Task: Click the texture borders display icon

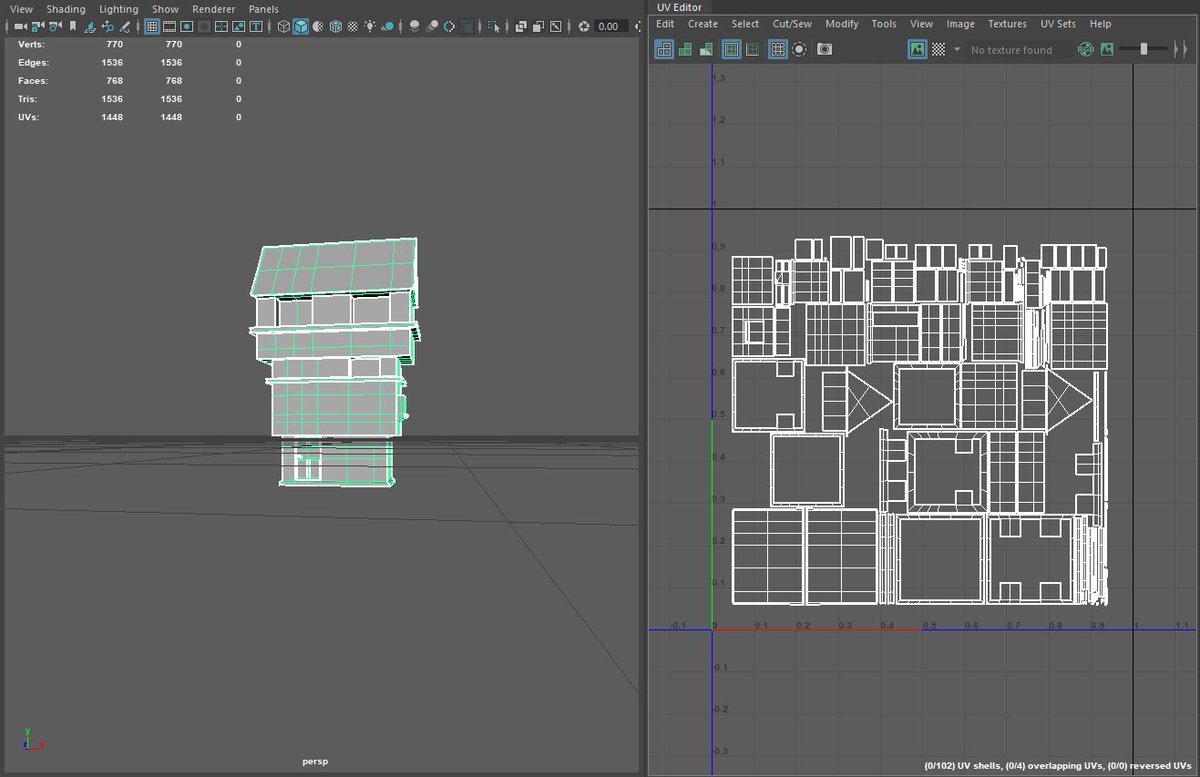Action: [x=731, y=49]
